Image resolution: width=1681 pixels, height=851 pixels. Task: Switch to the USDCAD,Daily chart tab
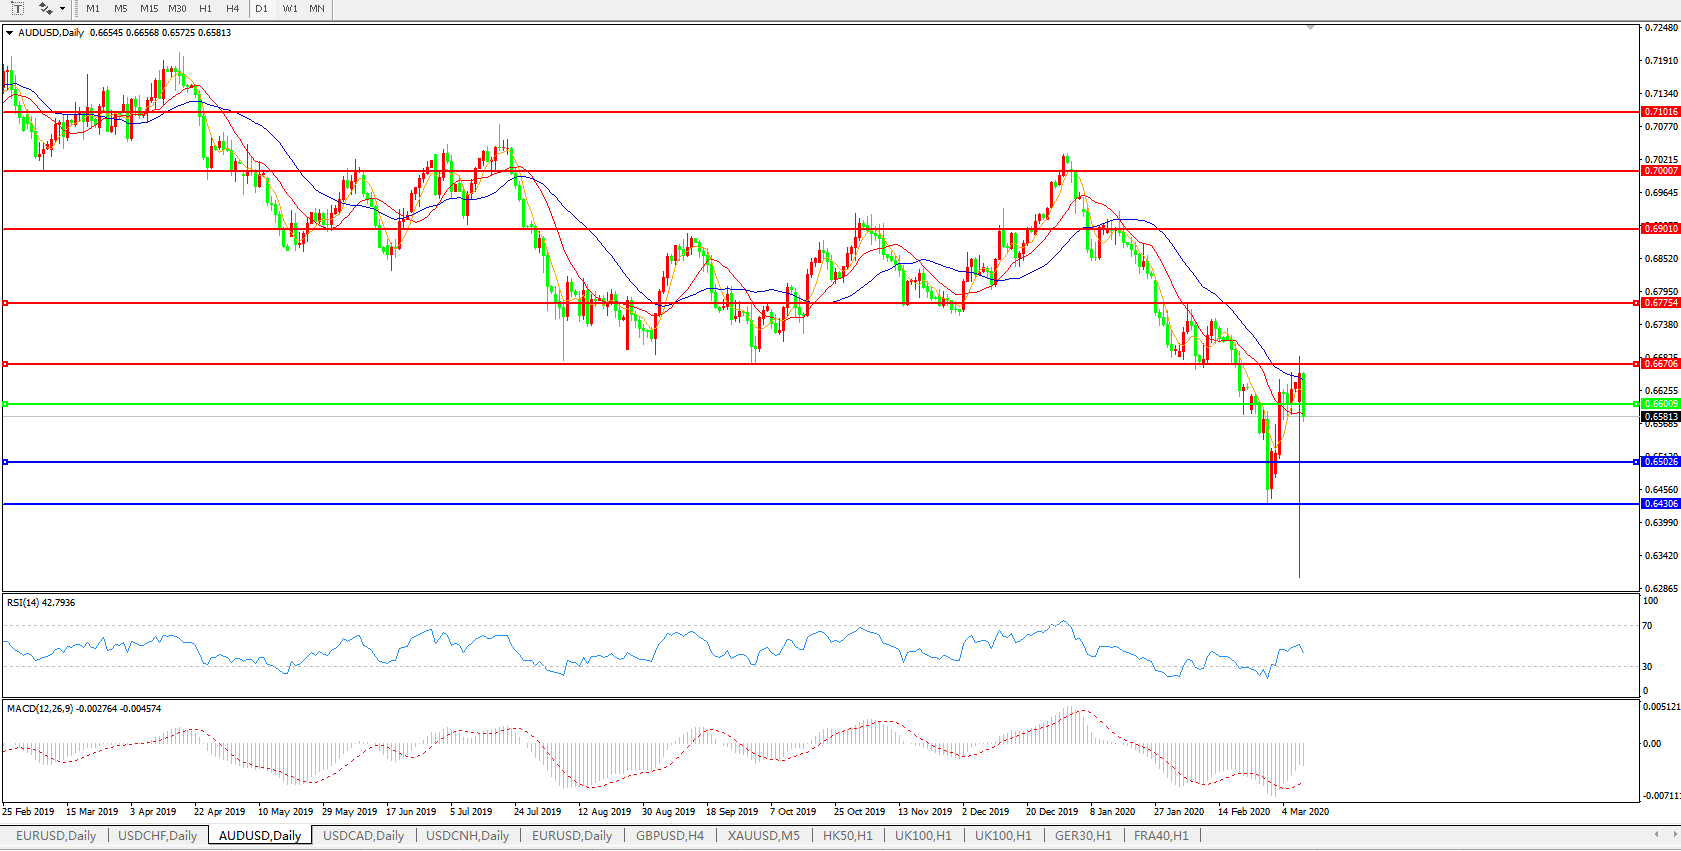tap(363, 836)
